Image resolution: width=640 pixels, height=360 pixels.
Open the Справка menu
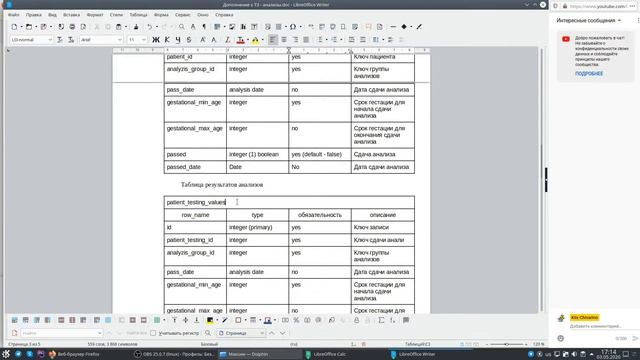click(224, 15)
